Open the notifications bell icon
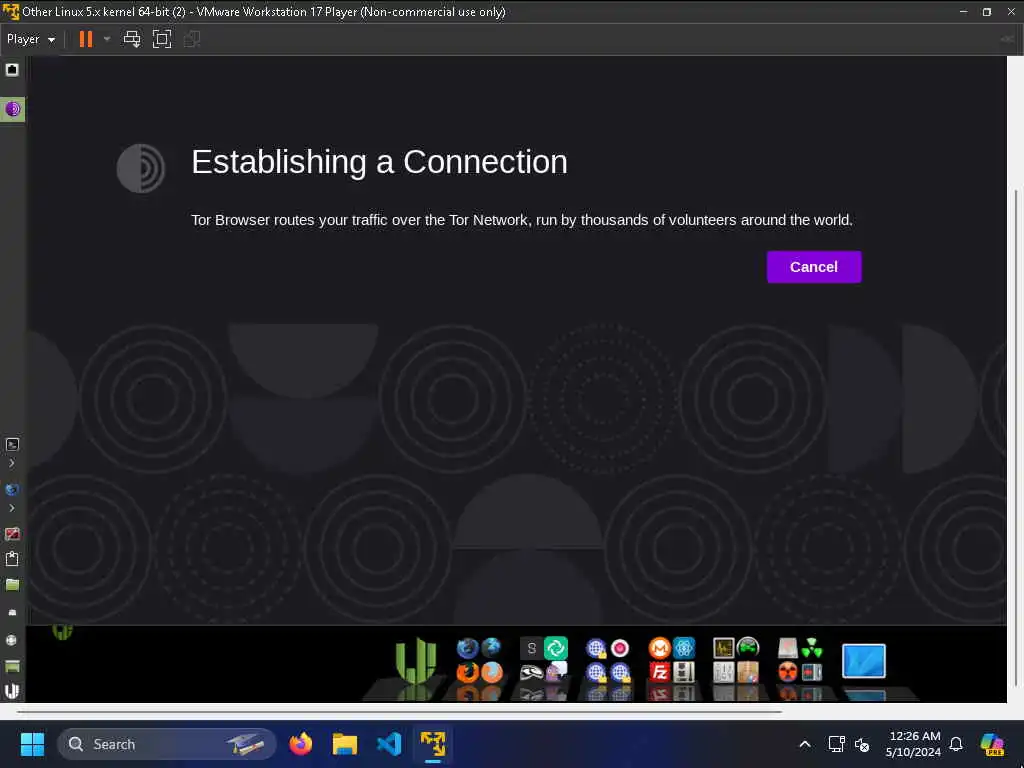The height and width of the screenshot is (768, 1024). tap(956, 744)
